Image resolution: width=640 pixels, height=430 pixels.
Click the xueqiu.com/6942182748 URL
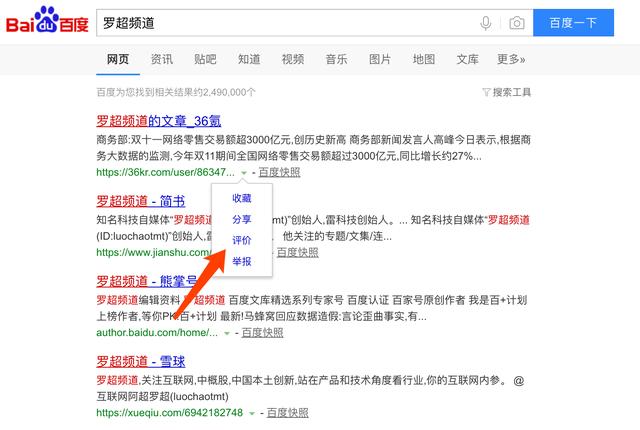tap(169, 413)
